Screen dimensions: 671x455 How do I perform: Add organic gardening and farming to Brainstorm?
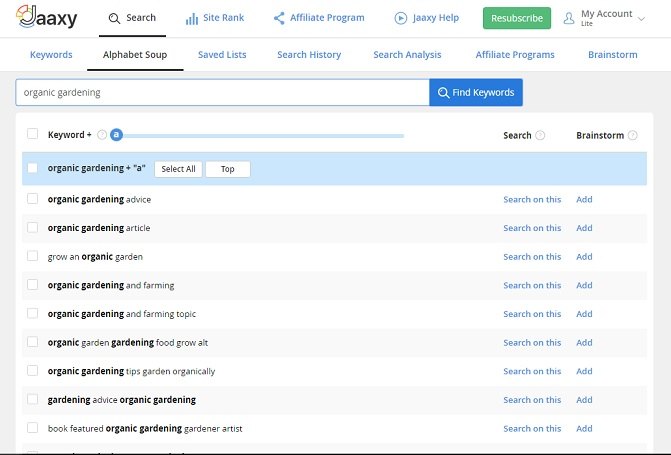(584, 285)
